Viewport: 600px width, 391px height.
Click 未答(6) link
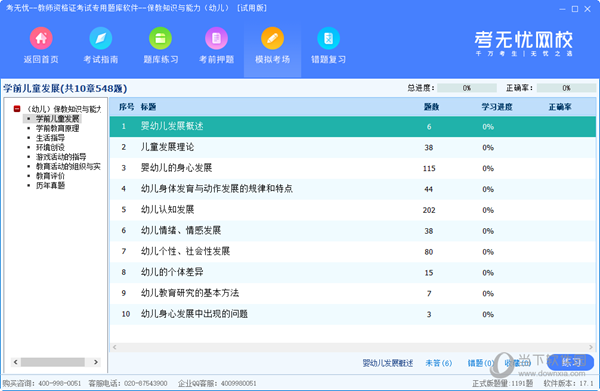439,363
